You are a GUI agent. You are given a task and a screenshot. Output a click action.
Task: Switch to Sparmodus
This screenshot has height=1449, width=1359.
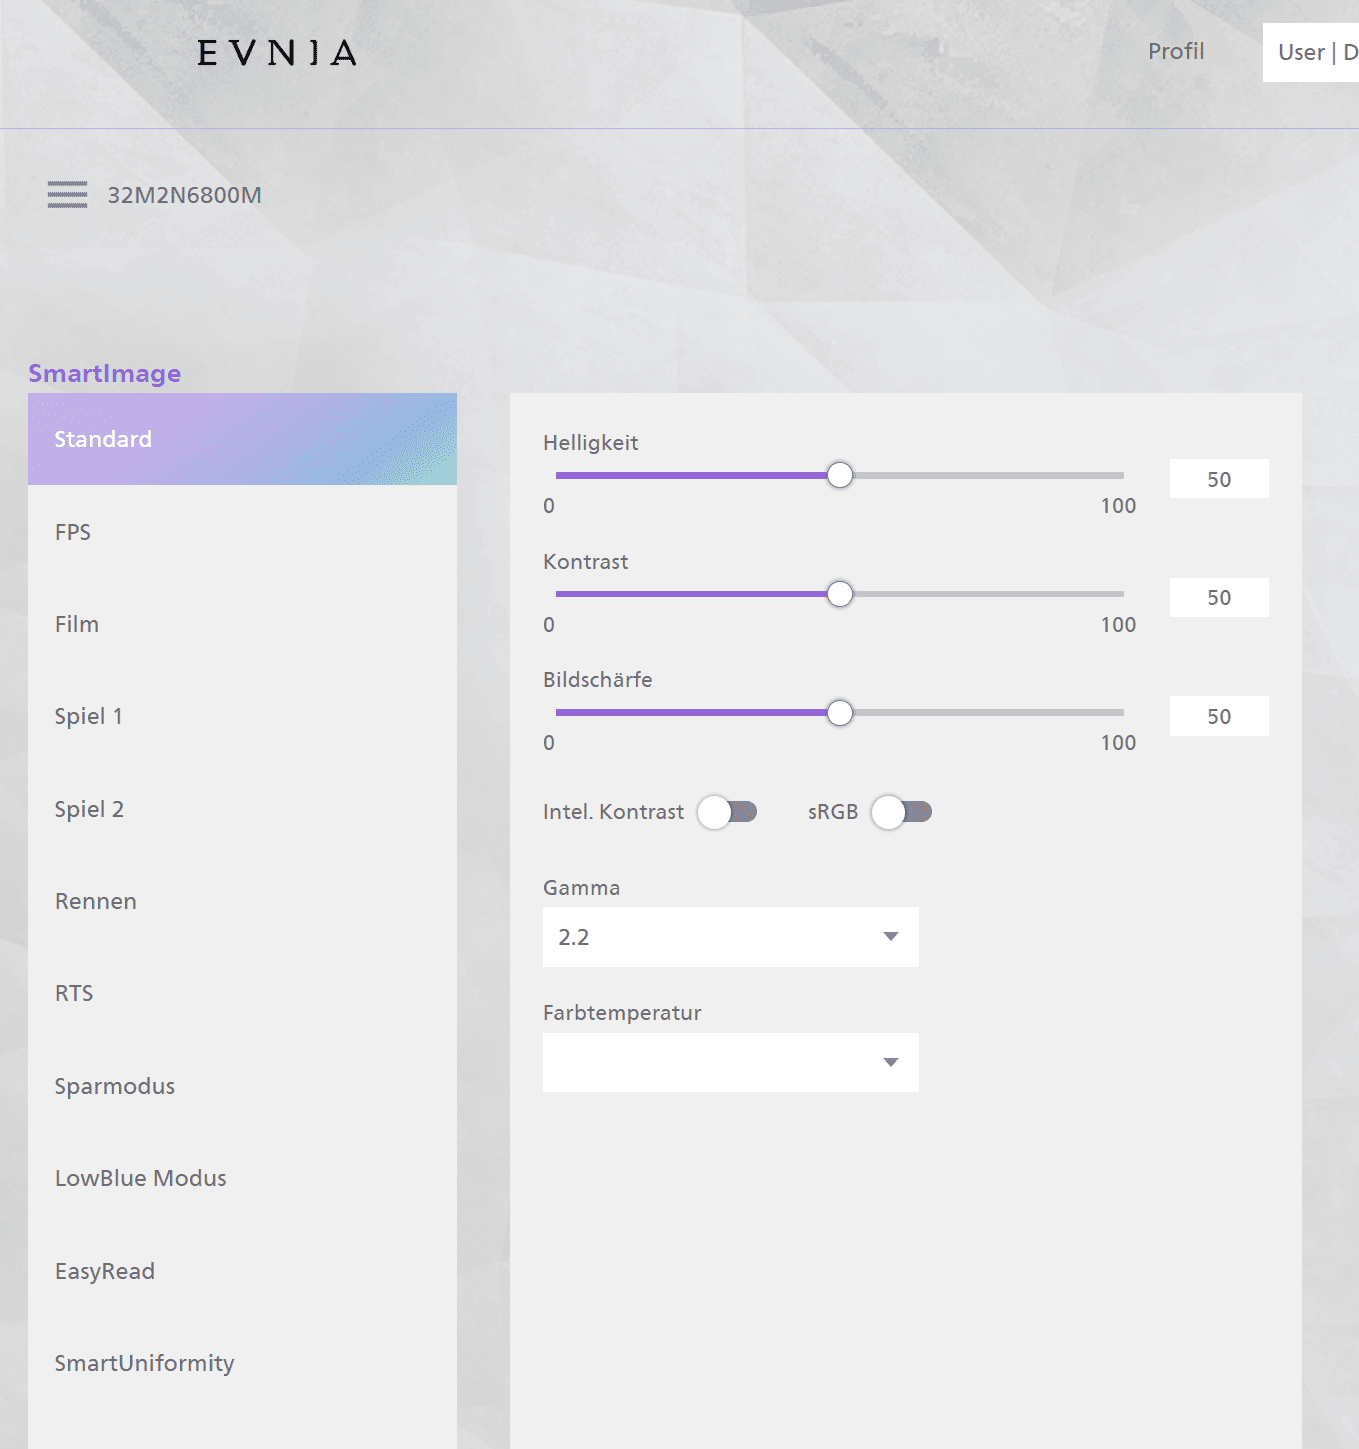242,1086
